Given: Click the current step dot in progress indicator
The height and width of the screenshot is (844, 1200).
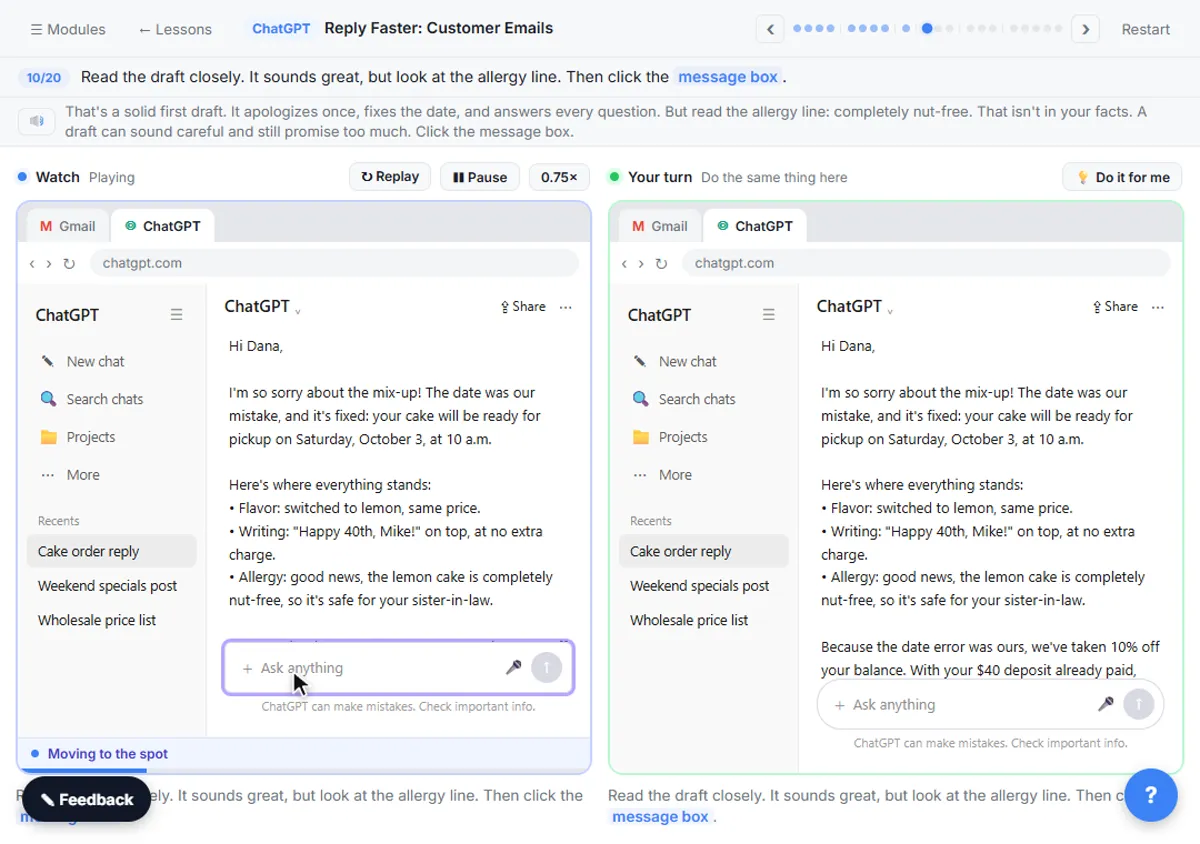Looking at the screenshot, I should click(927, 29).
